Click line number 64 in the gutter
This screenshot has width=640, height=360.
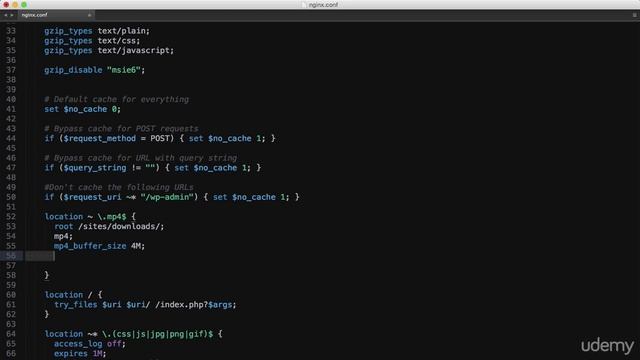pos(11,334)
